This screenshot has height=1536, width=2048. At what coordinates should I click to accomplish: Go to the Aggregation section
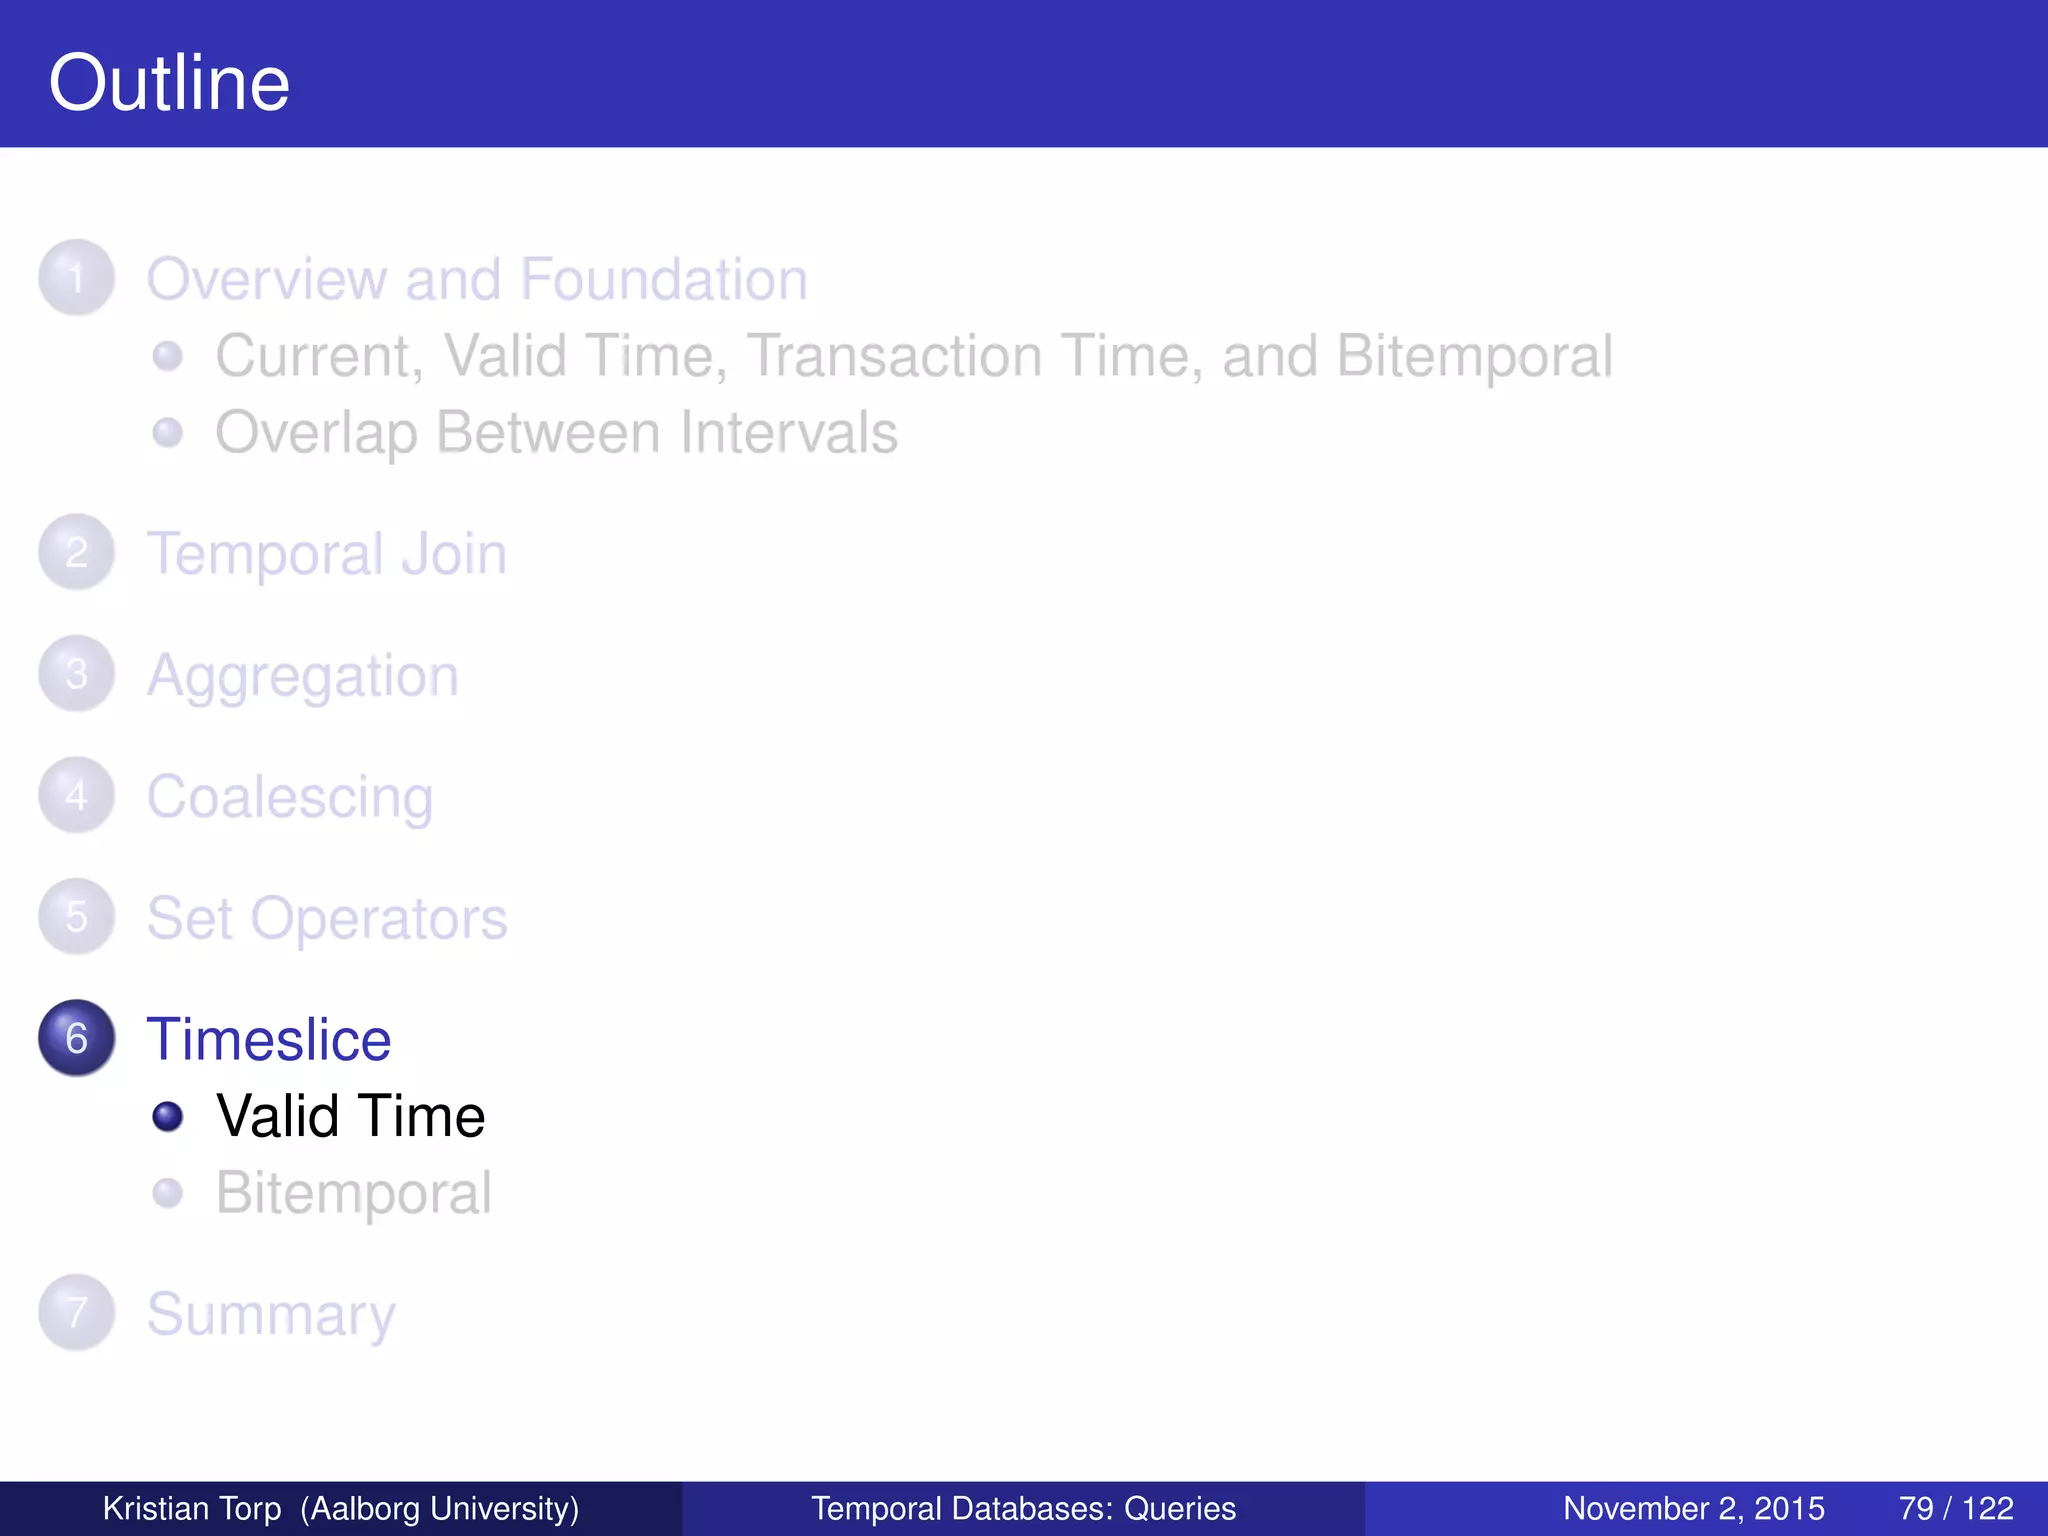click(303, 676)
